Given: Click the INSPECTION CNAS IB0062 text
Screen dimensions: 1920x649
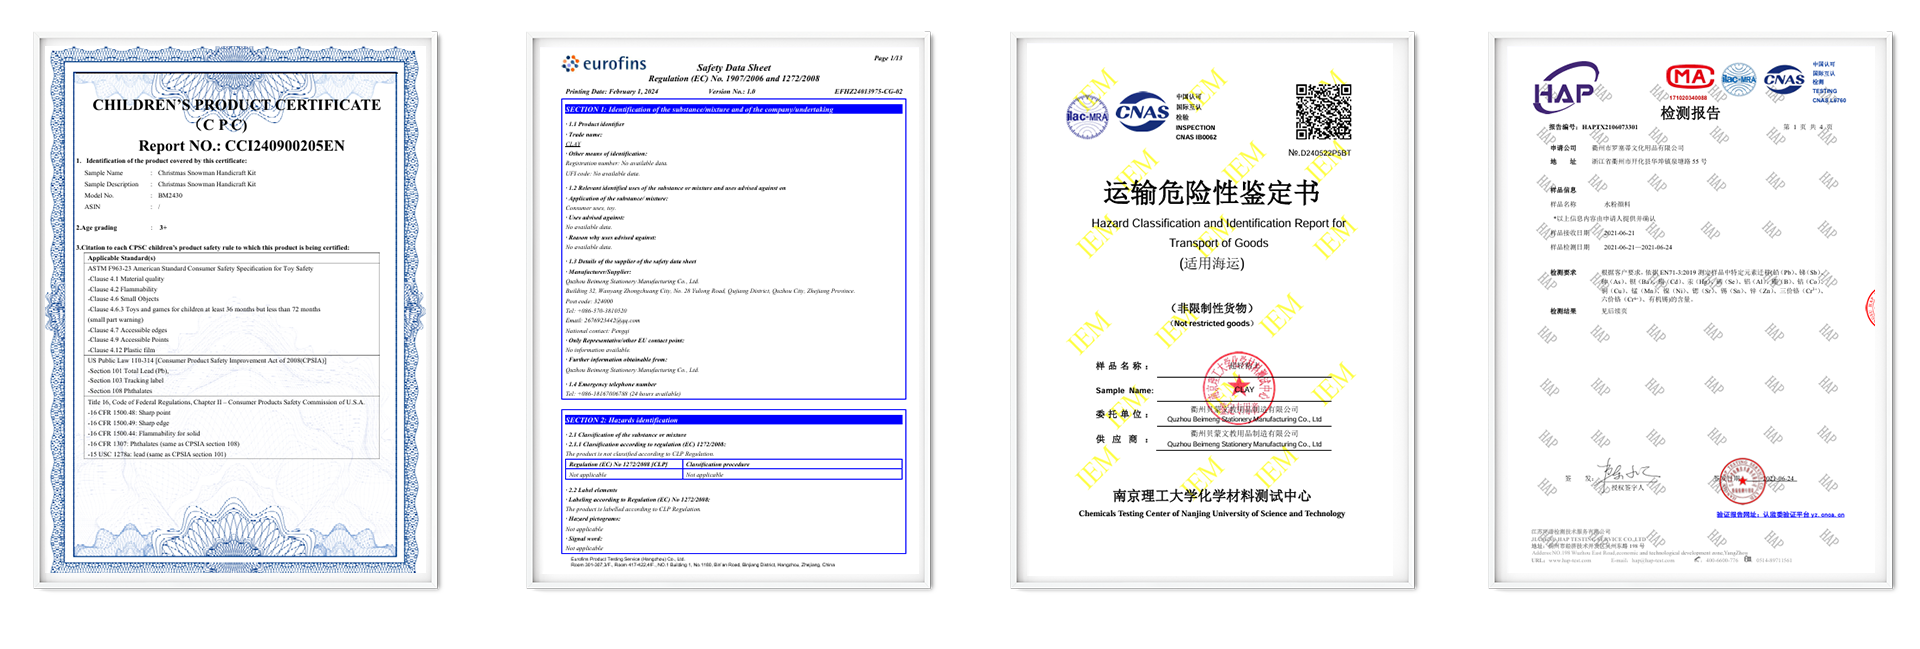Looking at the screenshot, I should [x=1196, y=133].
